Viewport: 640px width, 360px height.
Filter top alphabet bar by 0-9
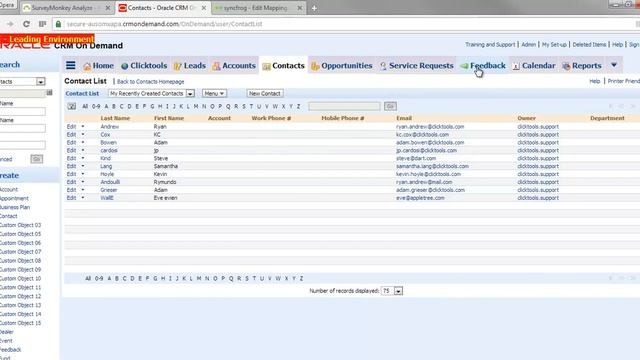96,106
